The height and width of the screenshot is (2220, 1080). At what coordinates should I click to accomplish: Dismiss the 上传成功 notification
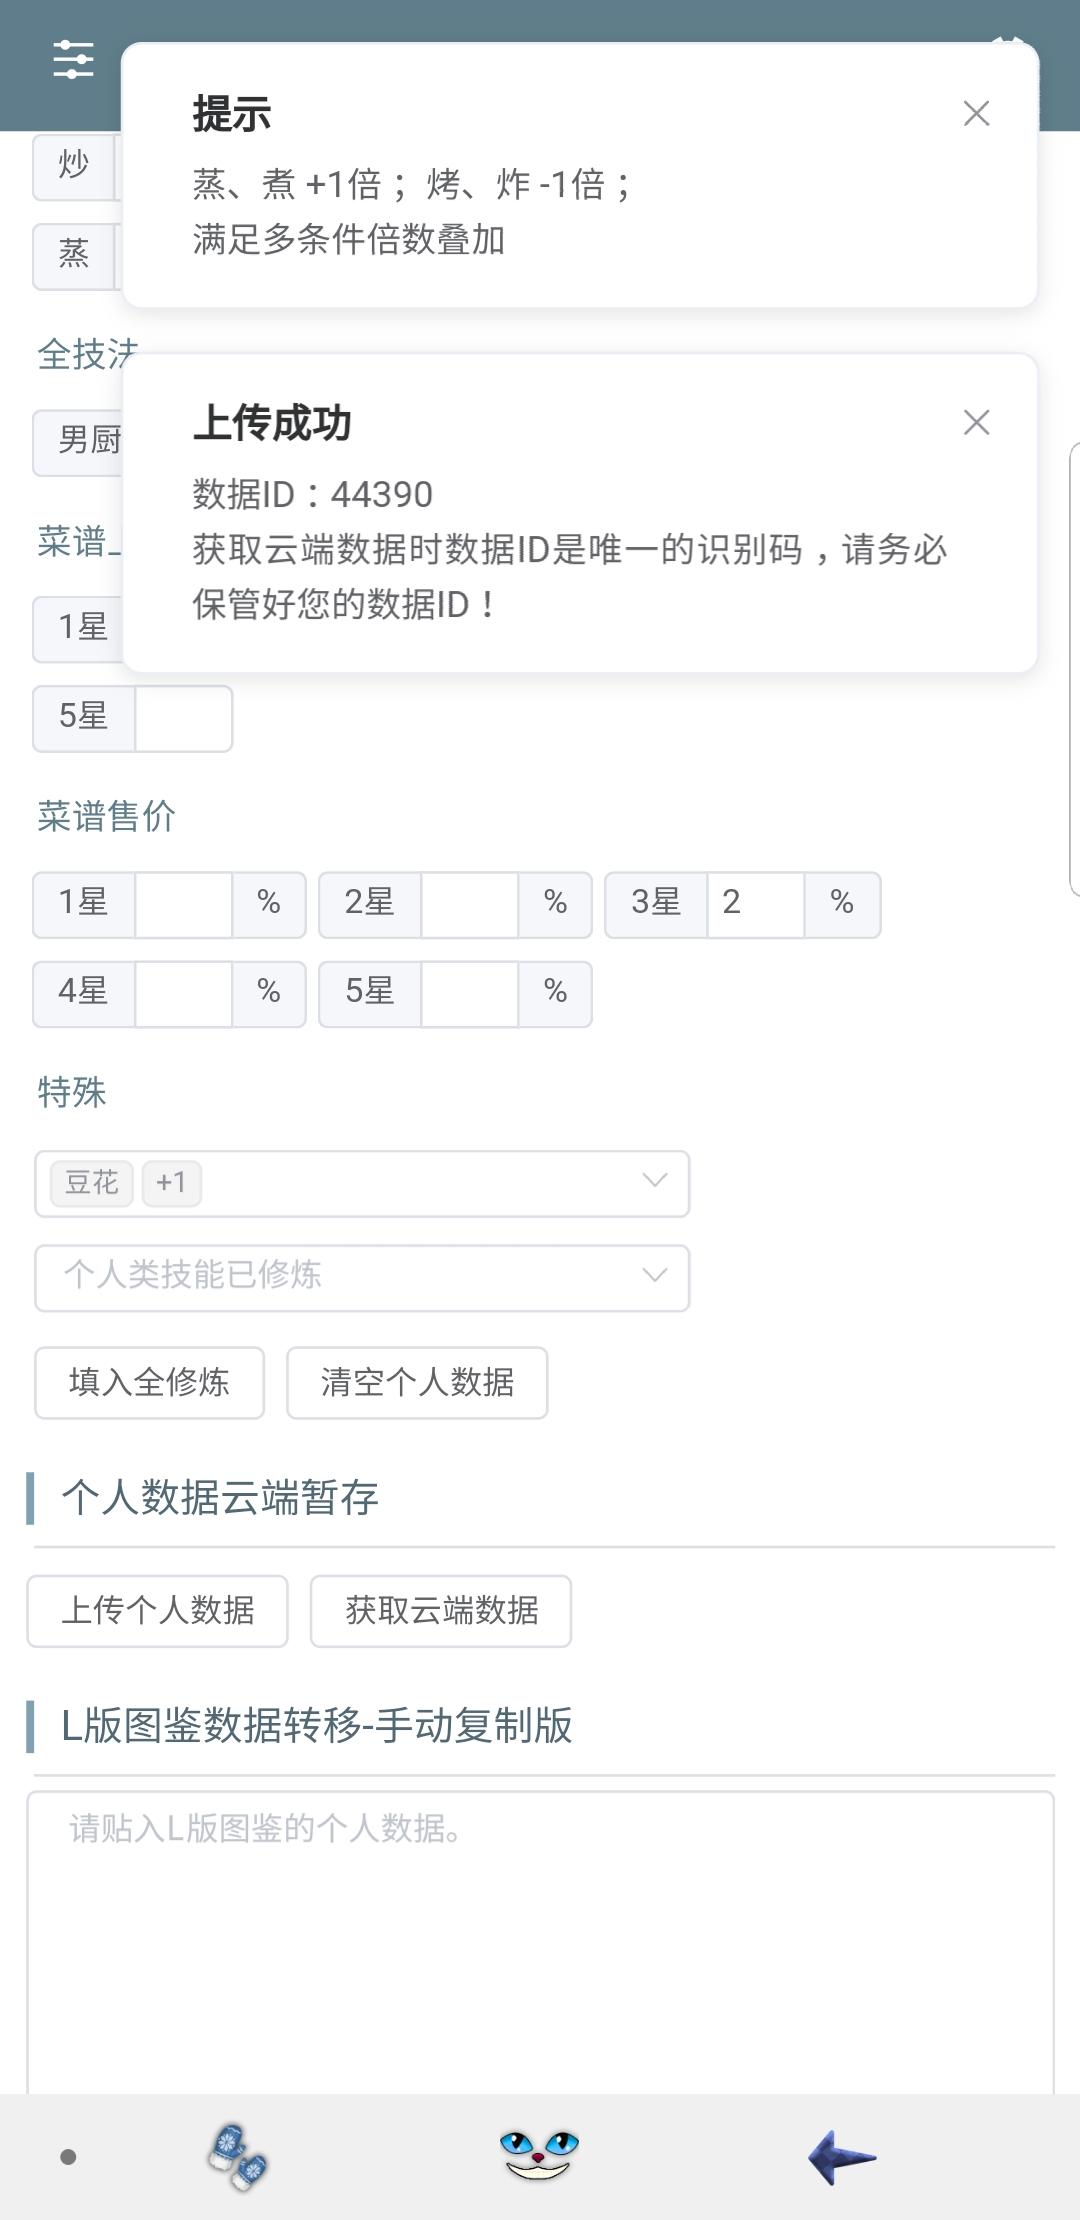tap(976, 423)
